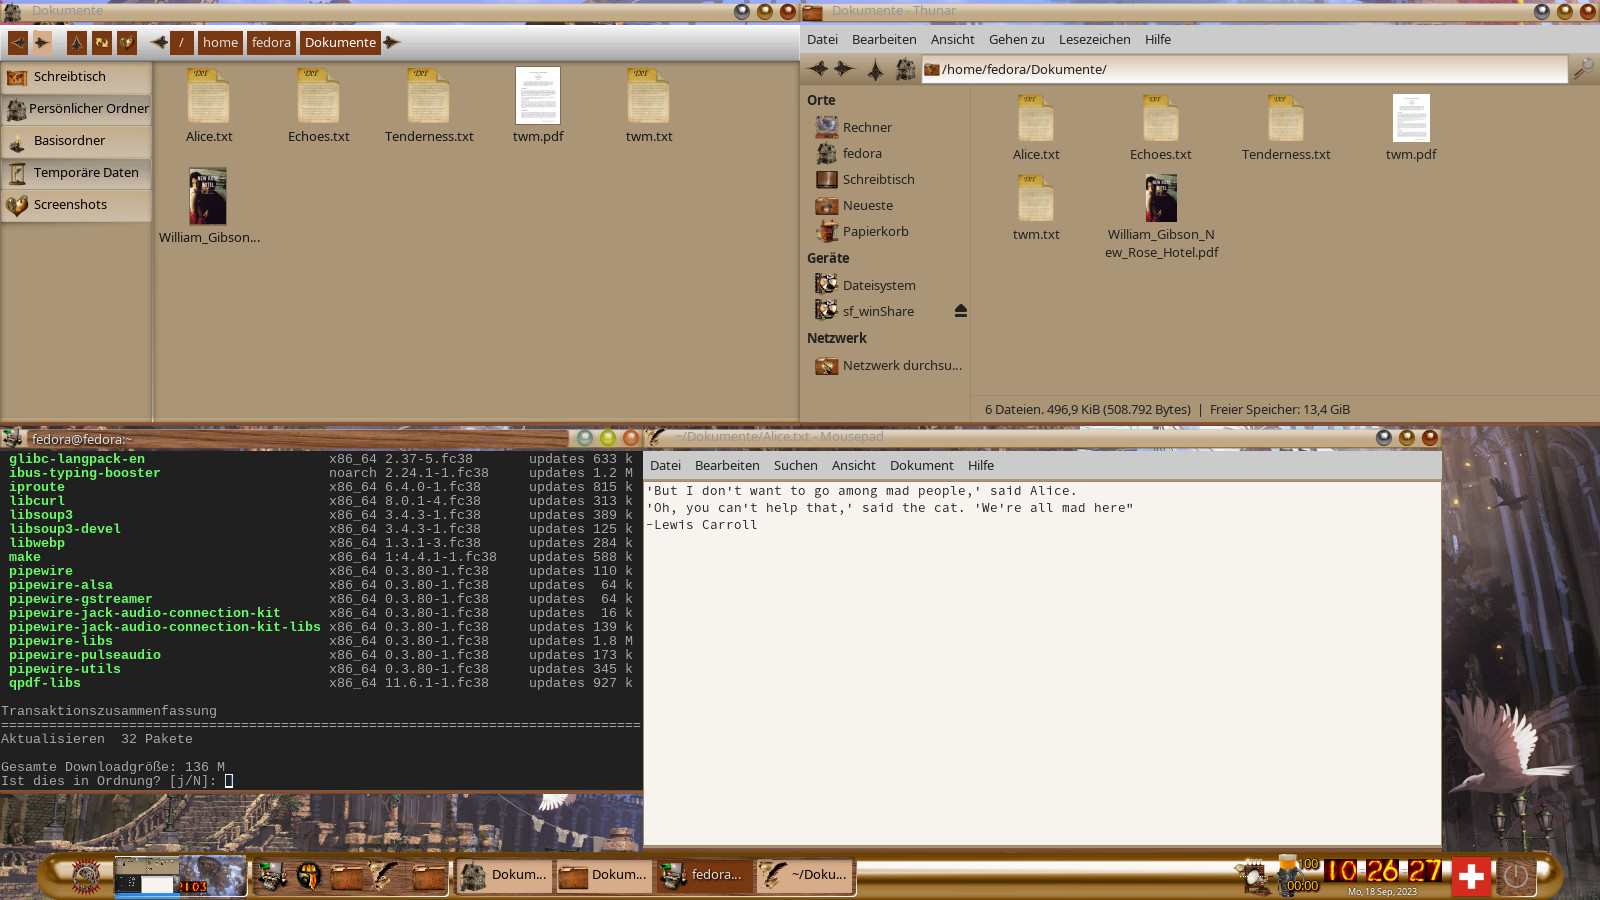Image resolution: width=1600 pixels, height=900 pixels.
Task: Open Datei menu in Thunar
Action: [x=822, y=40]
